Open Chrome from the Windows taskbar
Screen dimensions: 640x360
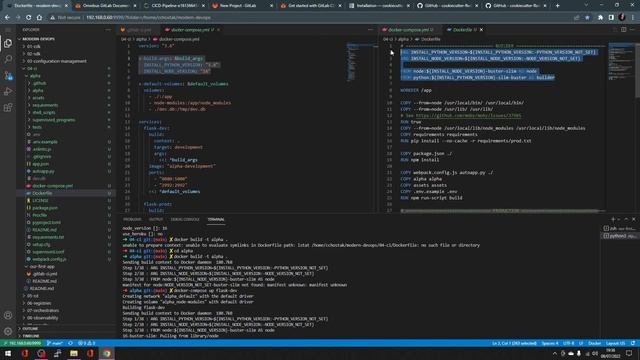tap(107, 353)
